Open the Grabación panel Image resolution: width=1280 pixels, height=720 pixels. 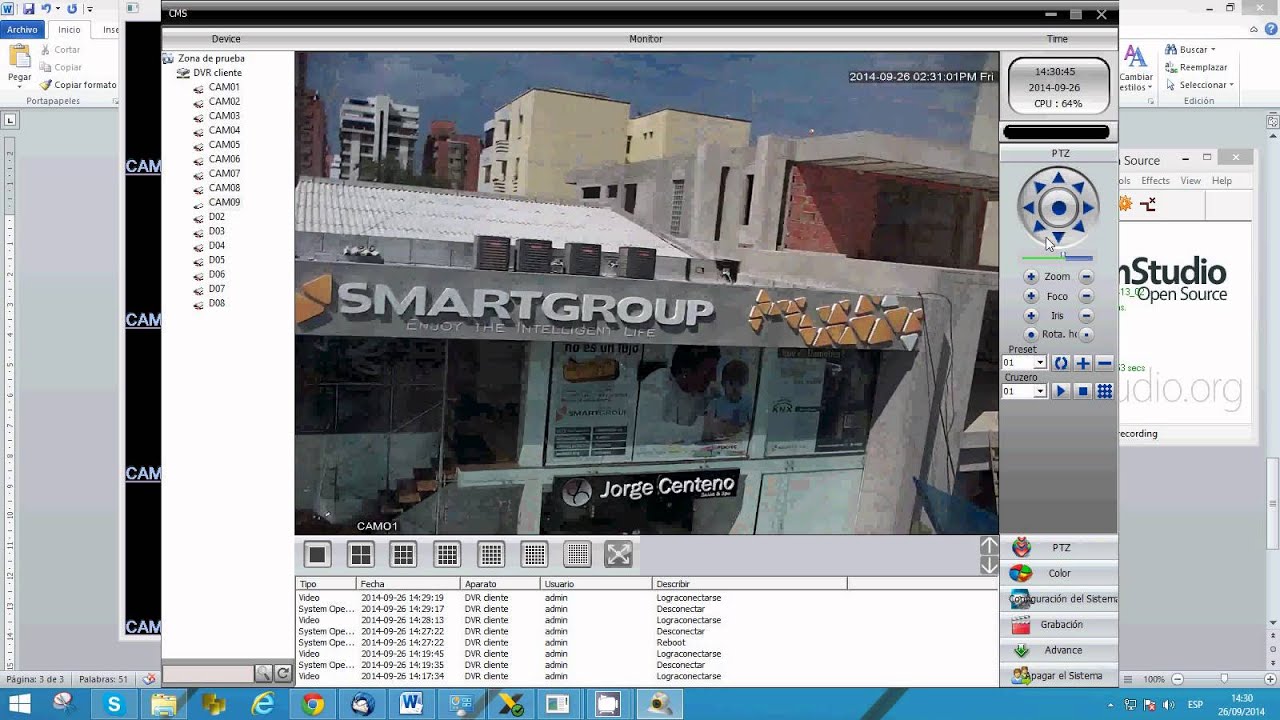(x=1059, y=624)
